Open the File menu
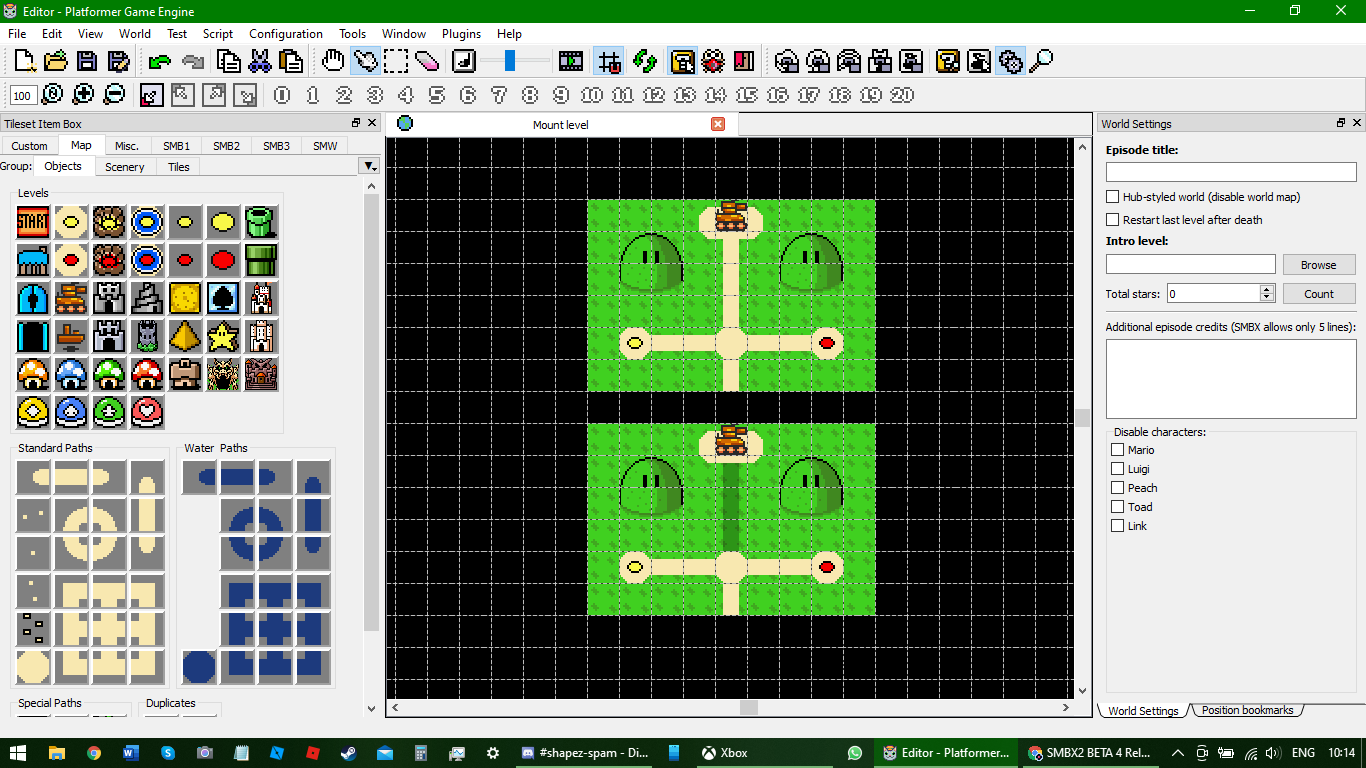Viewport: 1366px width, 768px height. [x=17, y=33]
